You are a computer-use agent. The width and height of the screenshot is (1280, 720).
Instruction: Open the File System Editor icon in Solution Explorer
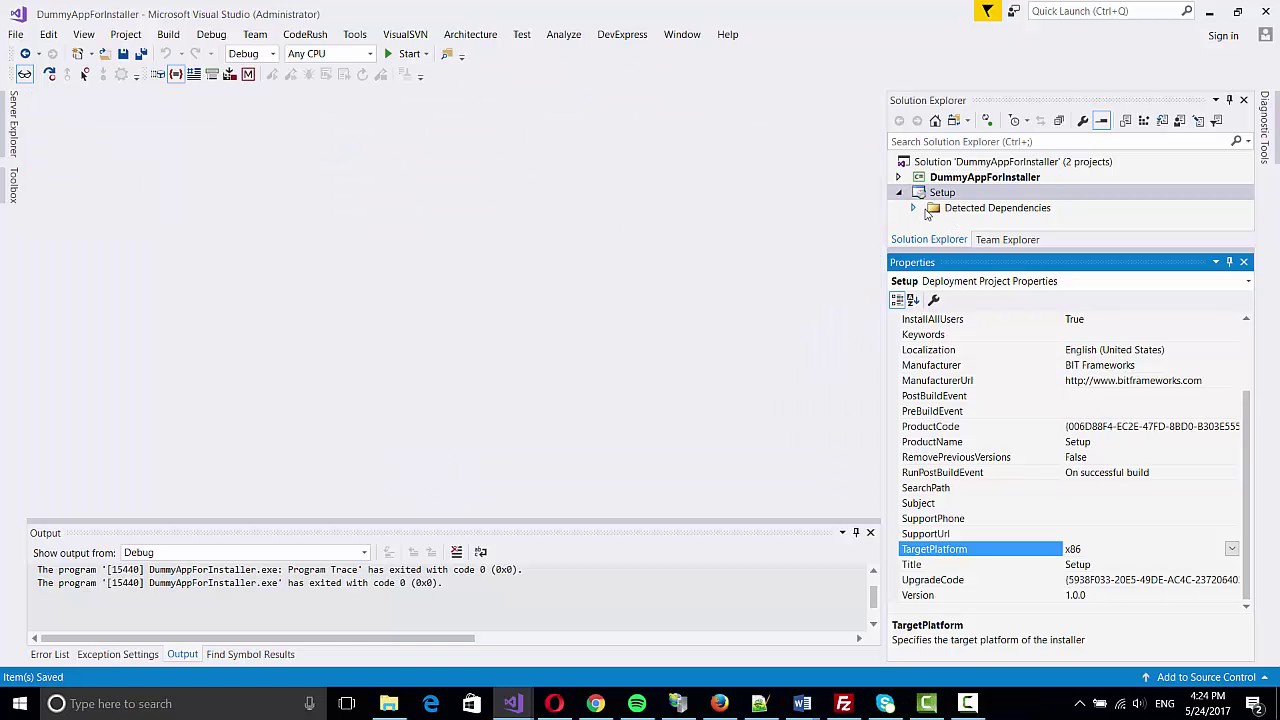(x=1125, y=121)
